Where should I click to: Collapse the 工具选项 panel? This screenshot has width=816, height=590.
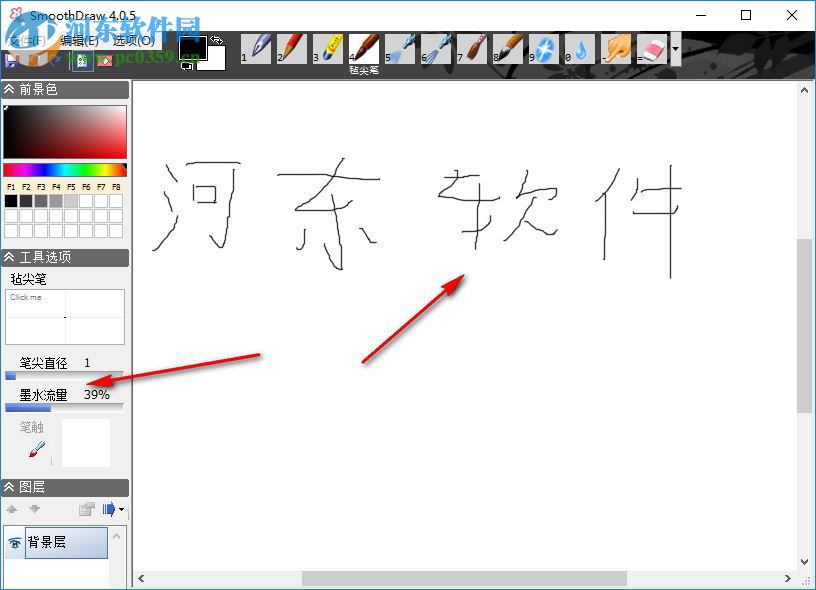tap(9, 257)
